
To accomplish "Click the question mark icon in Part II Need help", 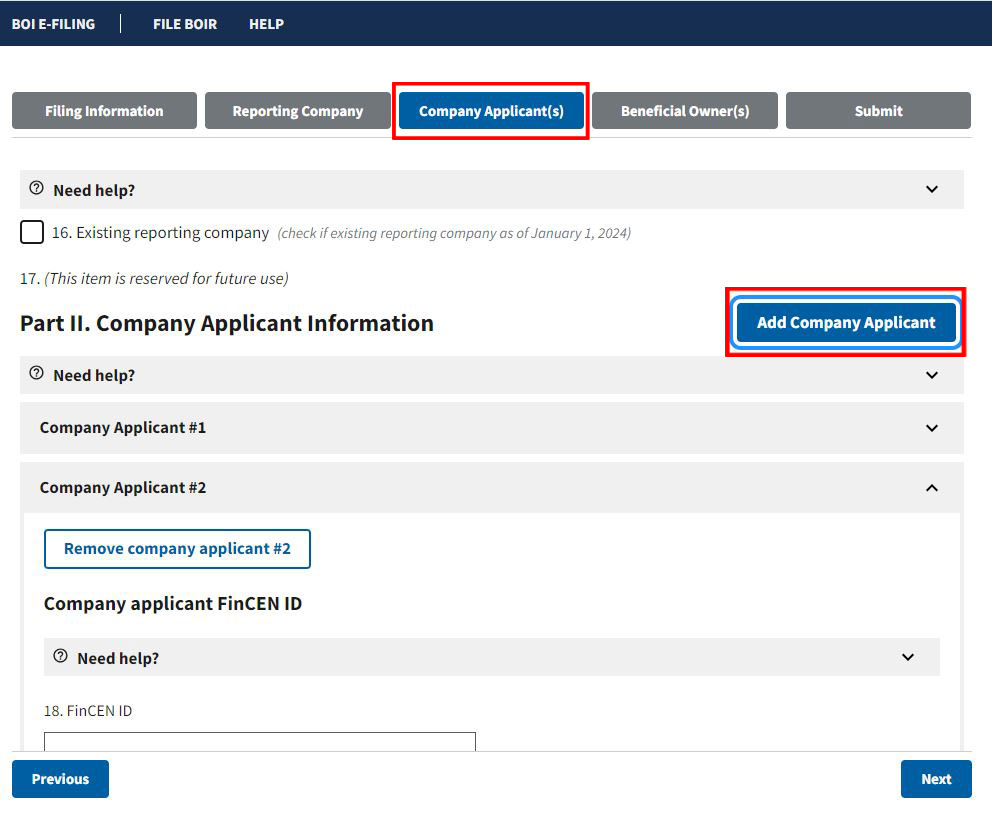I will [37, 371].
